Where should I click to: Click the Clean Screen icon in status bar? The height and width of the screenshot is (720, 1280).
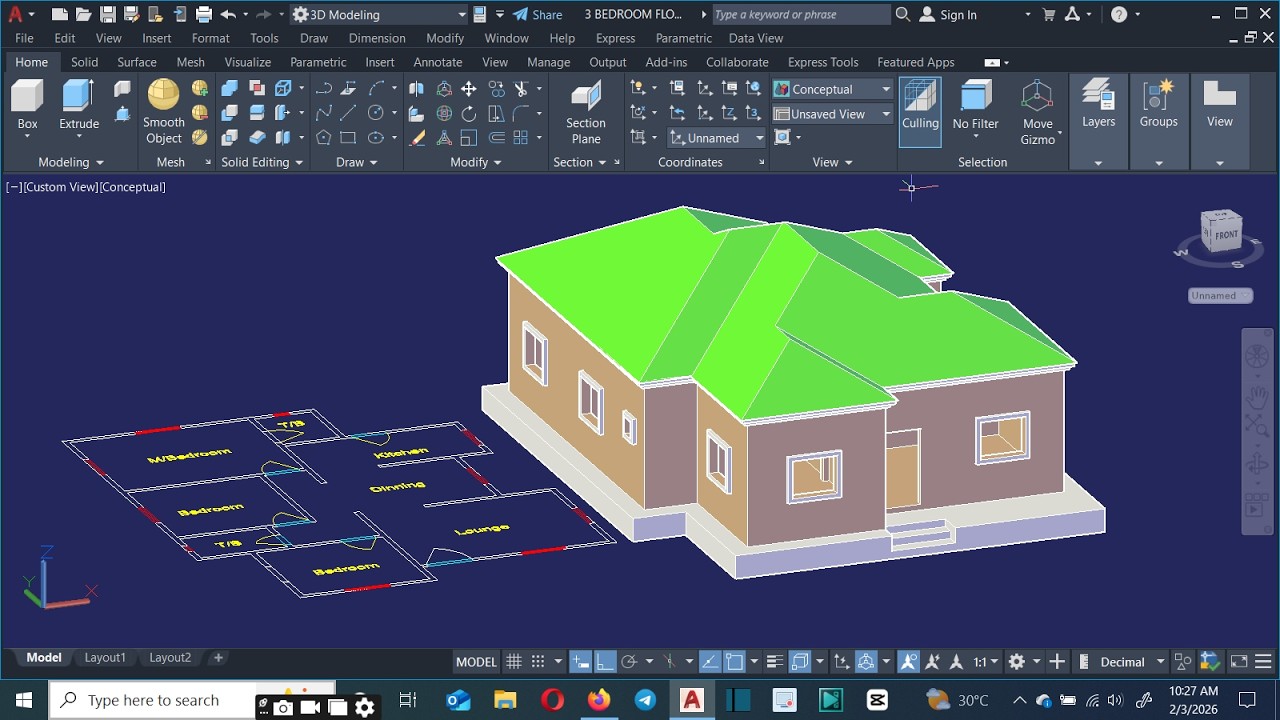(x=1239, y=662)
